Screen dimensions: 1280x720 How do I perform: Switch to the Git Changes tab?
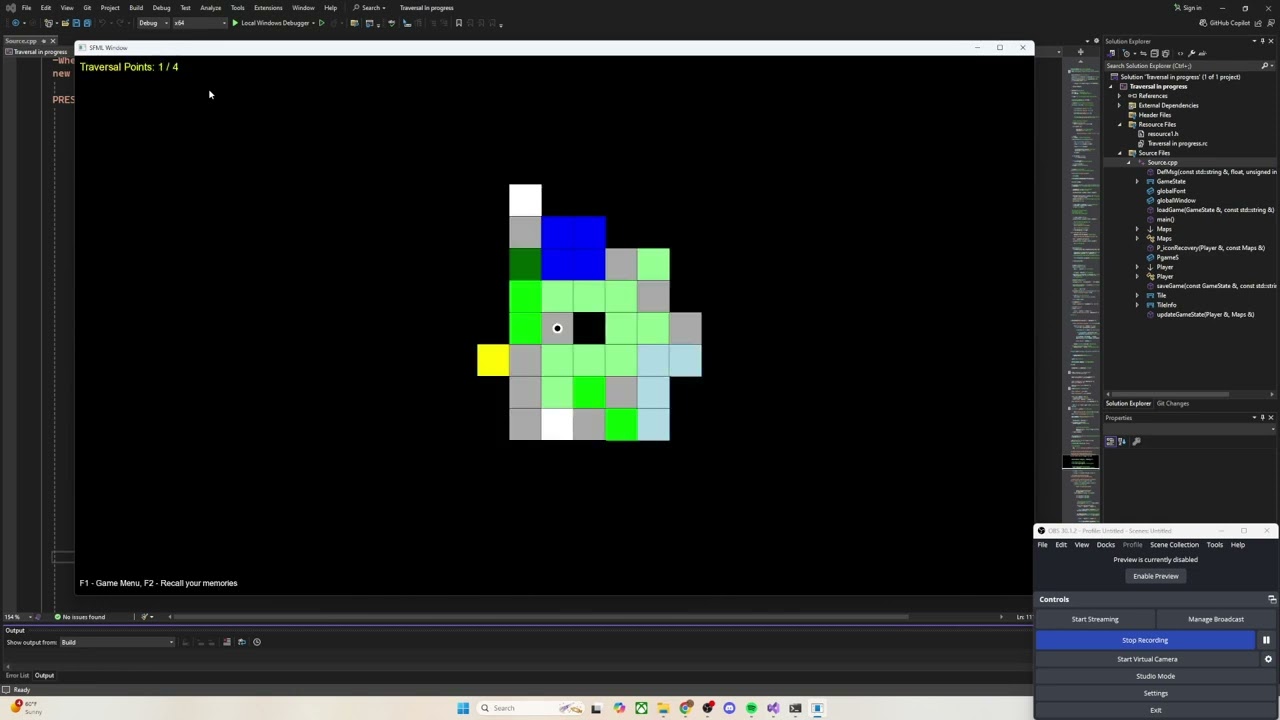(x=1173, y=404)
